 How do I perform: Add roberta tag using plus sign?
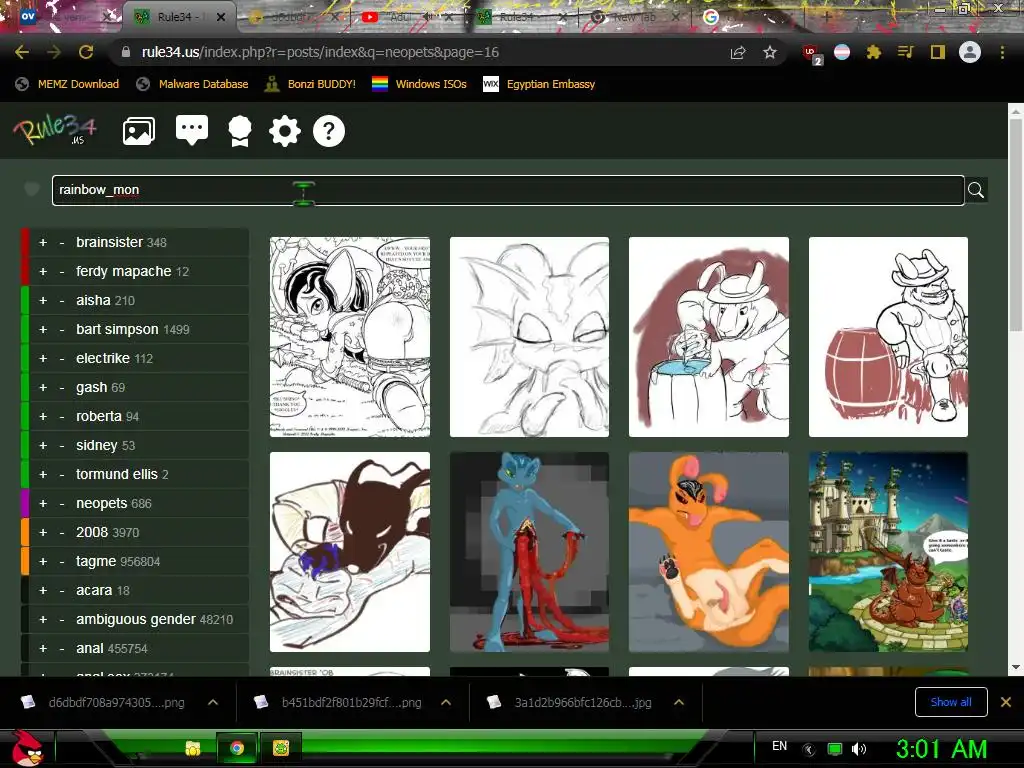43,417
